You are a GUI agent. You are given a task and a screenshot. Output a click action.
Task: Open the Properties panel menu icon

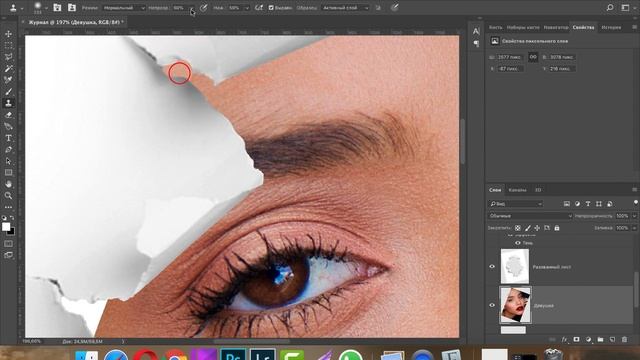(634, 27)
